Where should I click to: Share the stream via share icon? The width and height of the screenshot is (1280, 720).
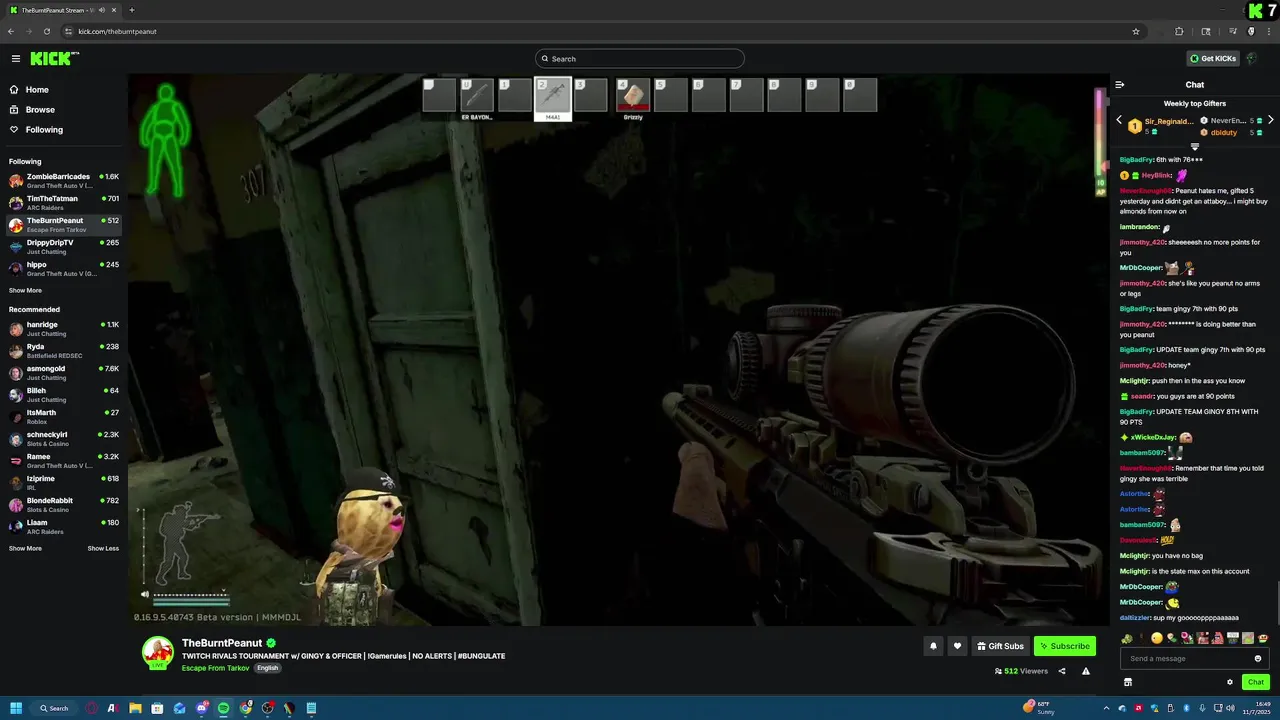pos(1062,671)
